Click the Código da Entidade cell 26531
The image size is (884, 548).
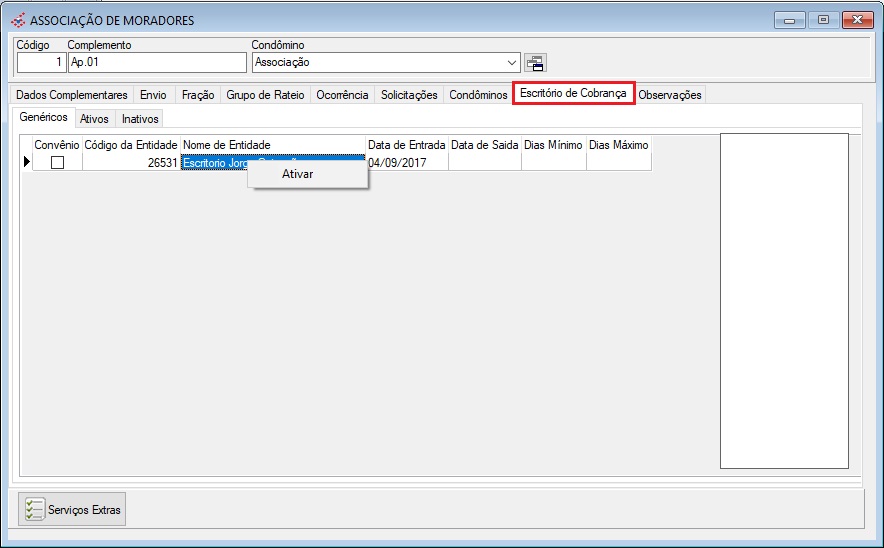pyautogui.click(x=131, y=163)
